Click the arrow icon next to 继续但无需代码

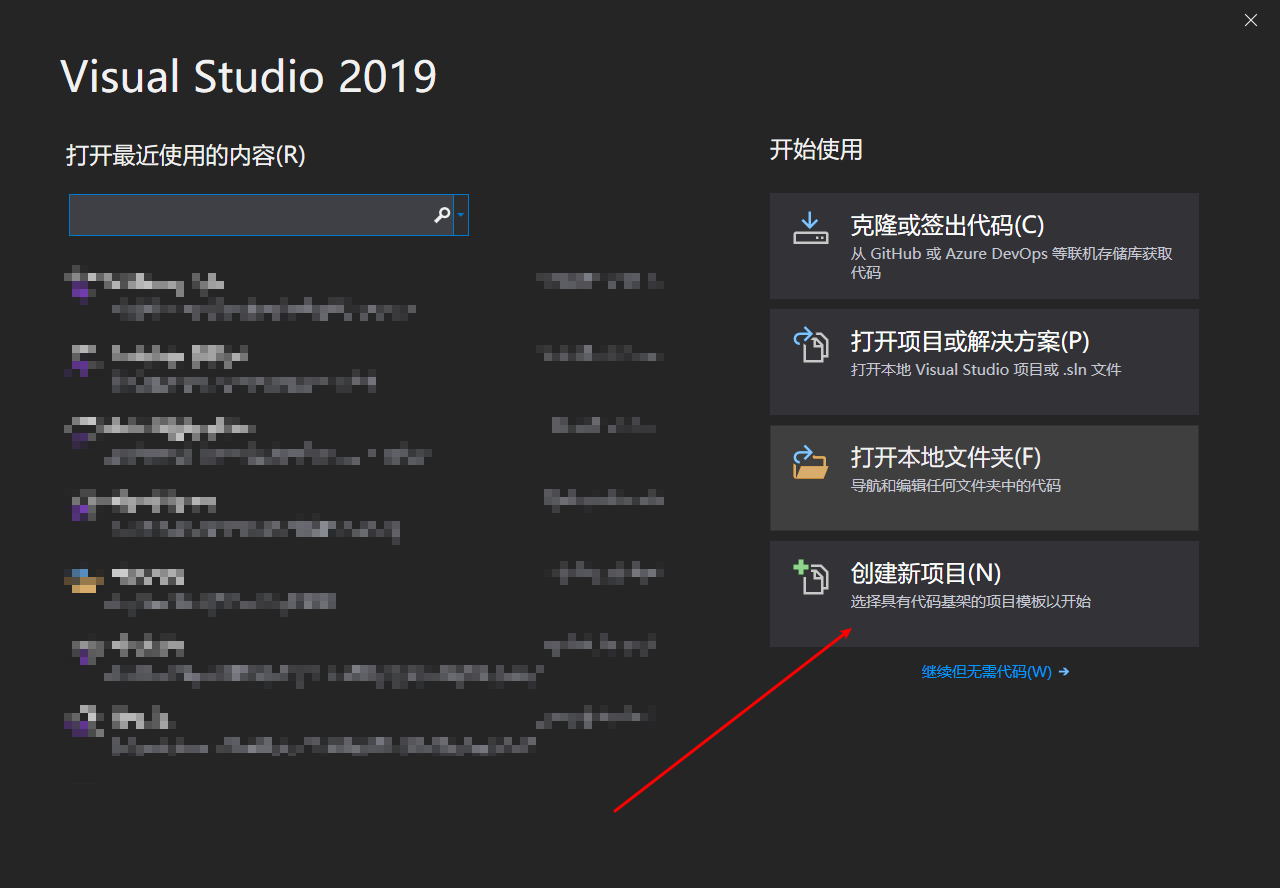pos(1064,671)
